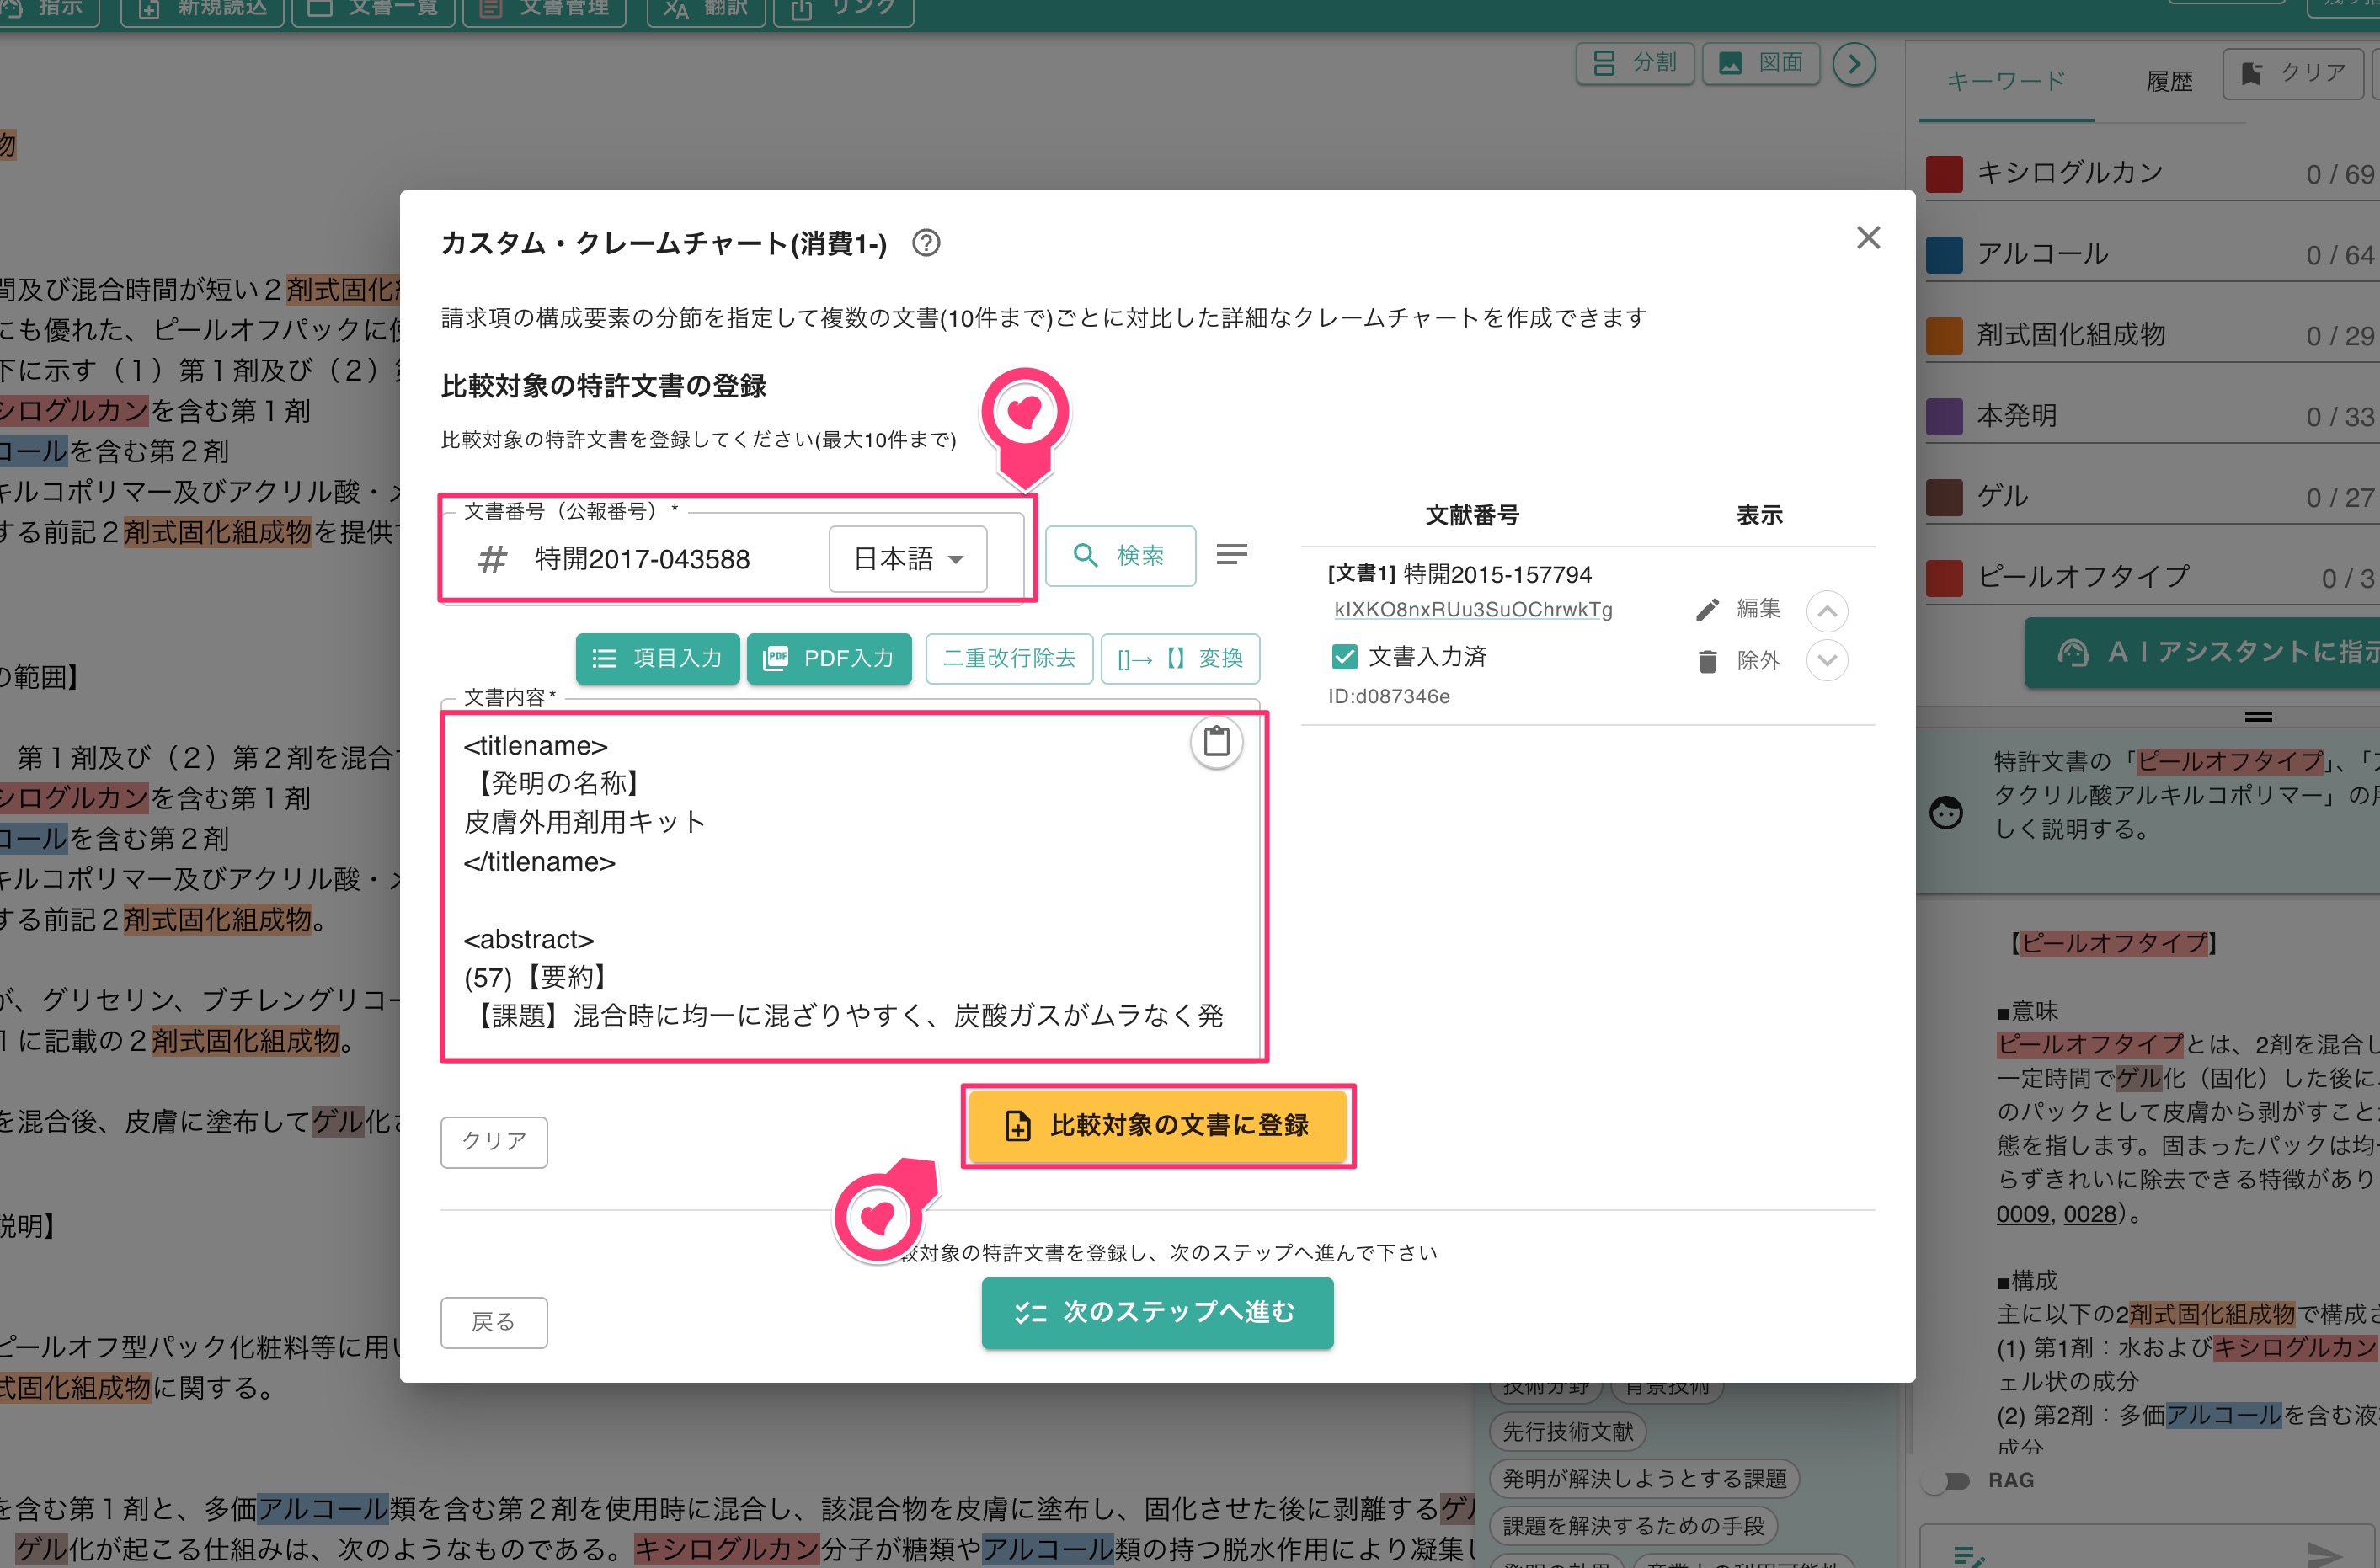Image resolution: width=2380 pixels, height=1568 pixels.
Task: Click the ピールオフタイプ red color swatch
Action: pyautogui.click(x=1944, y=577)
